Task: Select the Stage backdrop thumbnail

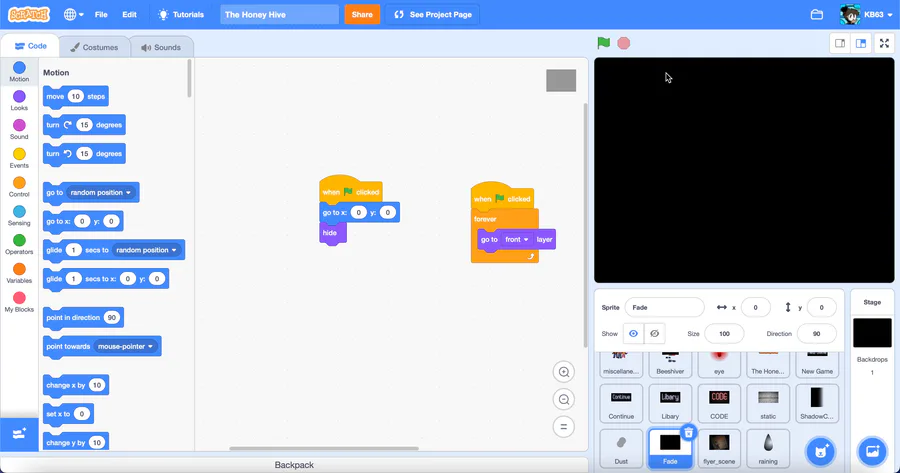Action: [872, 332]
